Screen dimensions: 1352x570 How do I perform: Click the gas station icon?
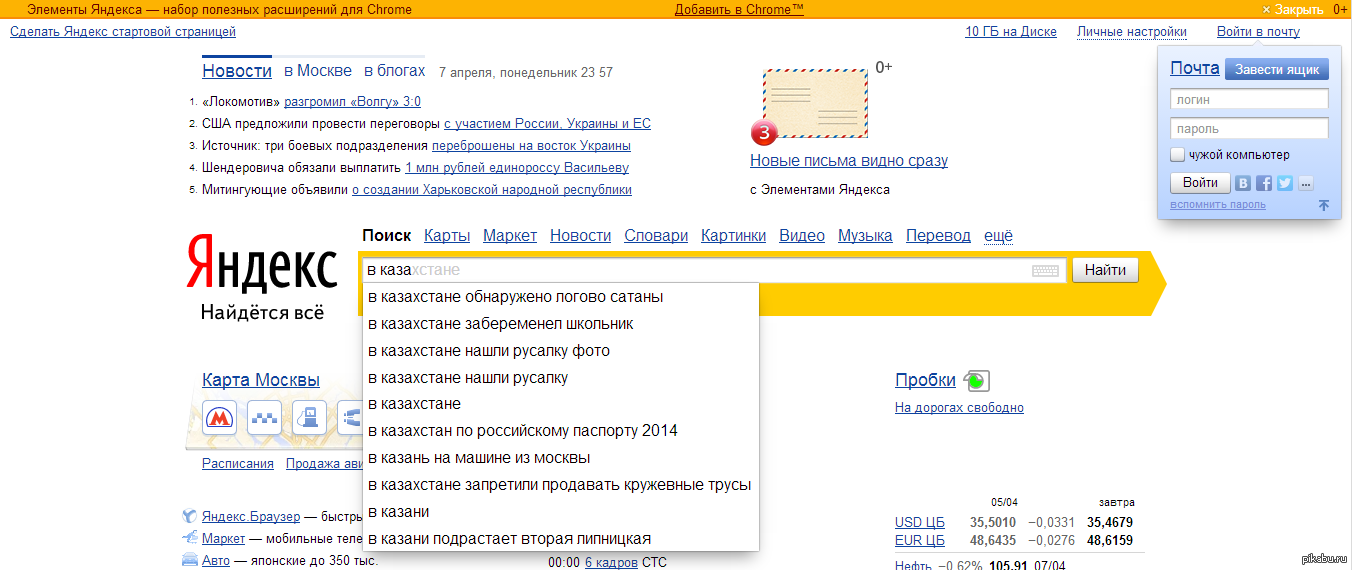310,416
